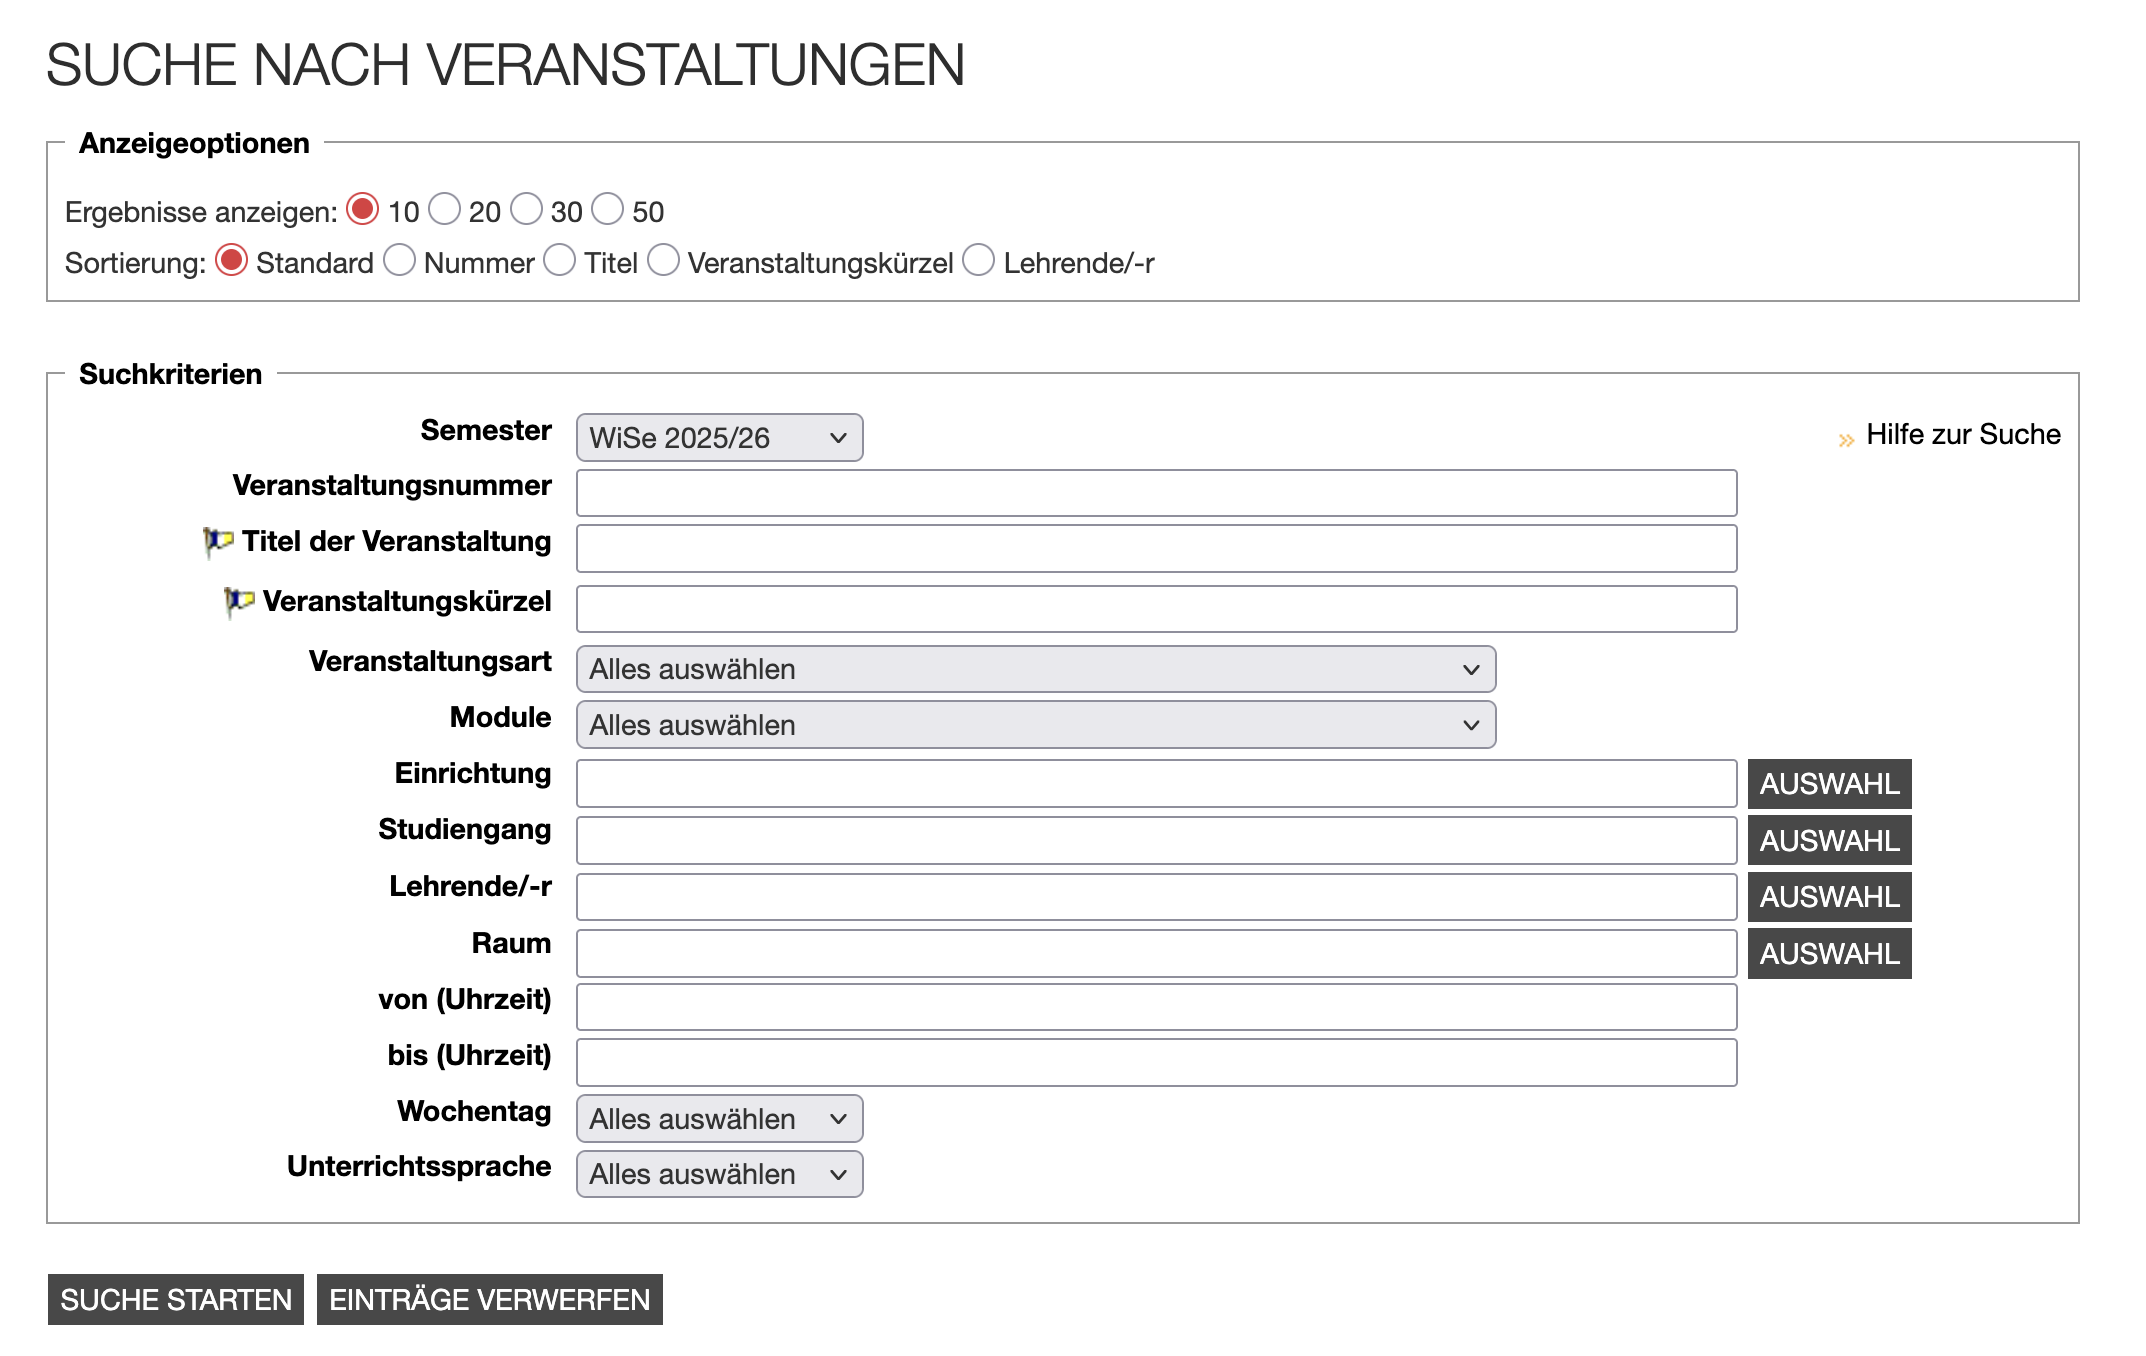Viewport: 2146px width, 1356px height.
Task: Open the Module selection dropdown
Action: [1034, 724]
